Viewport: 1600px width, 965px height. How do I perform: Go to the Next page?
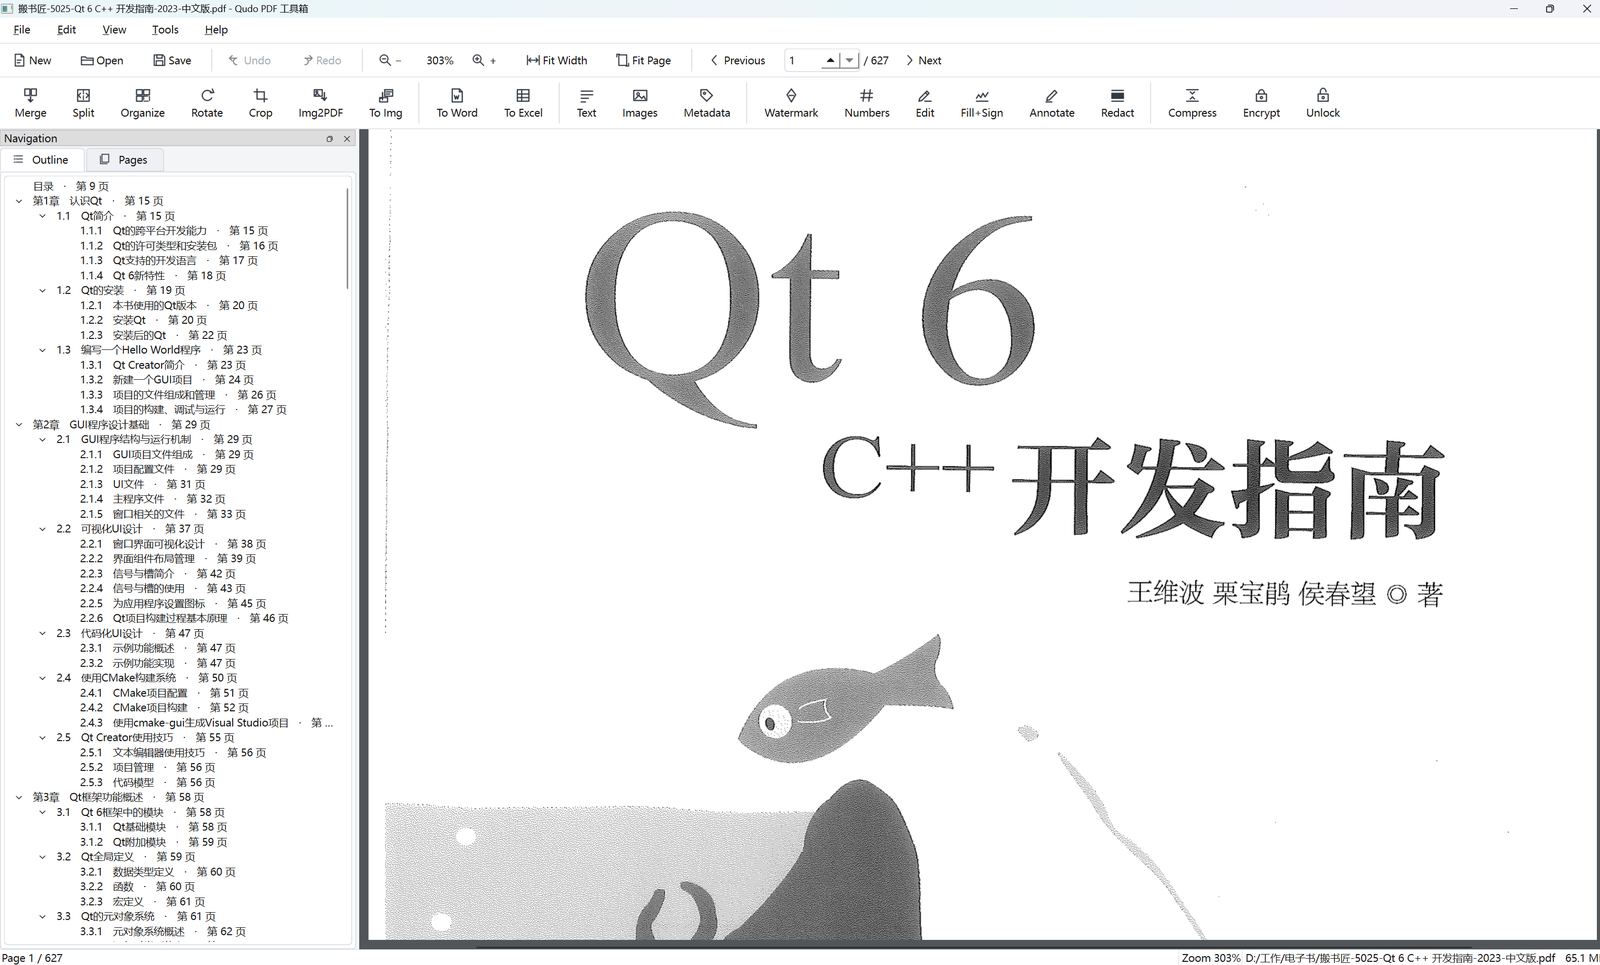pyautogui.click(x=924, y=60)
